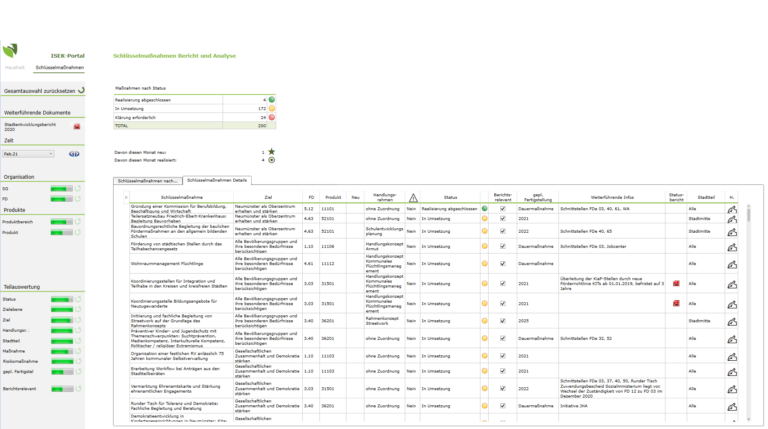Screen dimensions: 768x429
Task: Open the Feb.21 time period dropdown
Action: [28, 154]
